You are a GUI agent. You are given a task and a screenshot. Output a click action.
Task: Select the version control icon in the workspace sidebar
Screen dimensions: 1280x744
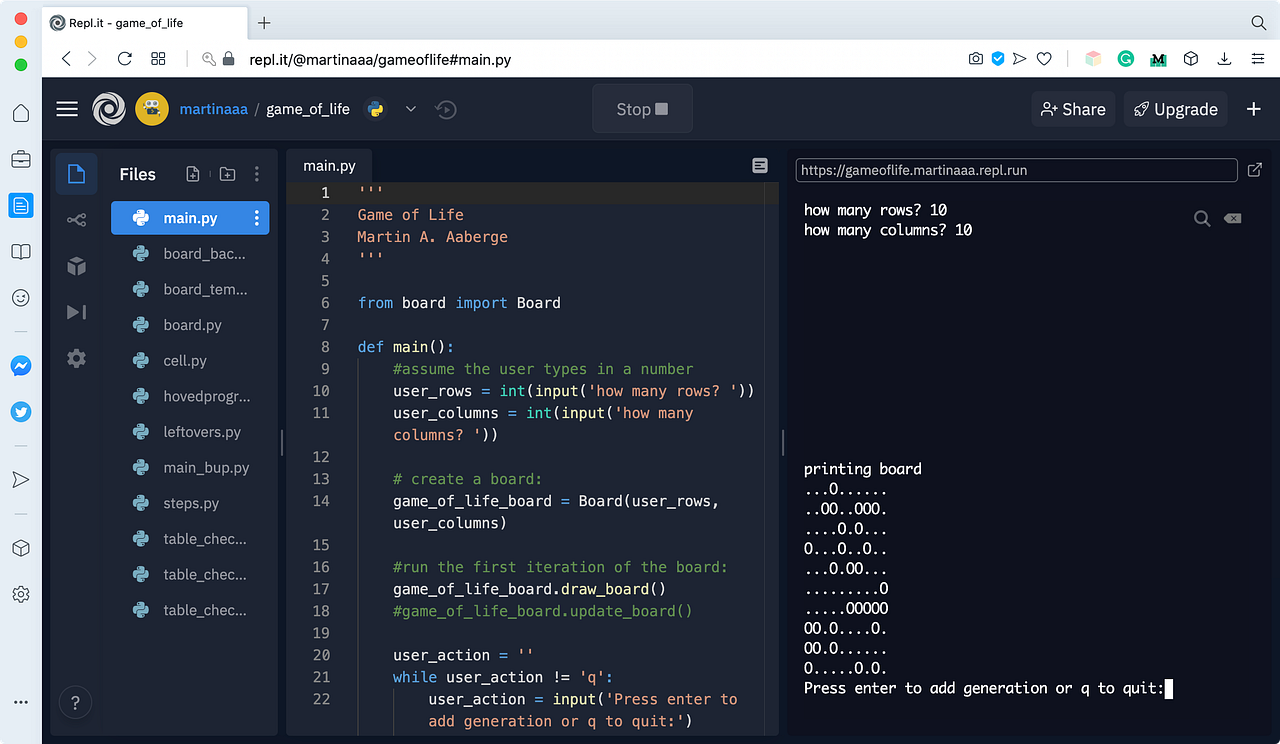[x=76, y=219]
